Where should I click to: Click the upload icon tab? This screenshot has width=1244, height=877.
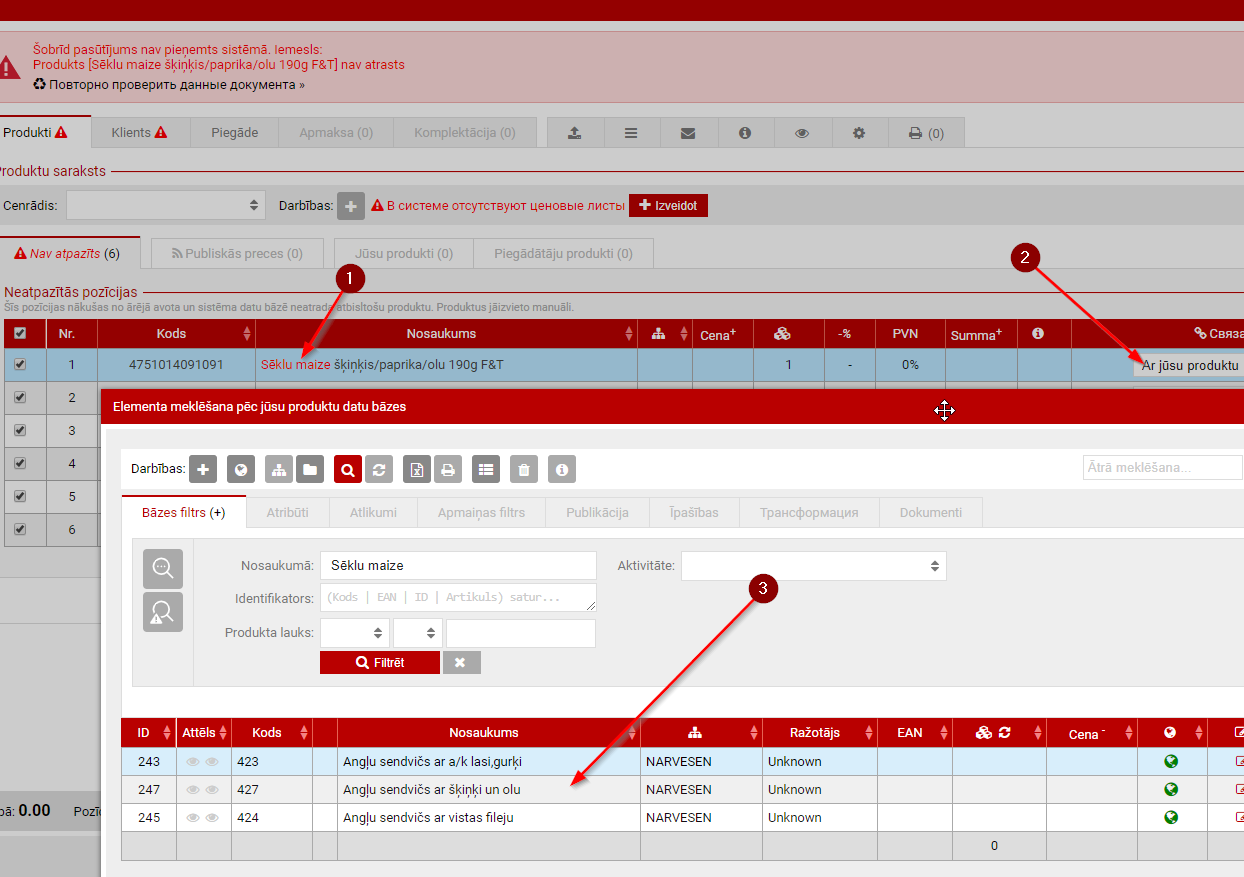(574, 133)
